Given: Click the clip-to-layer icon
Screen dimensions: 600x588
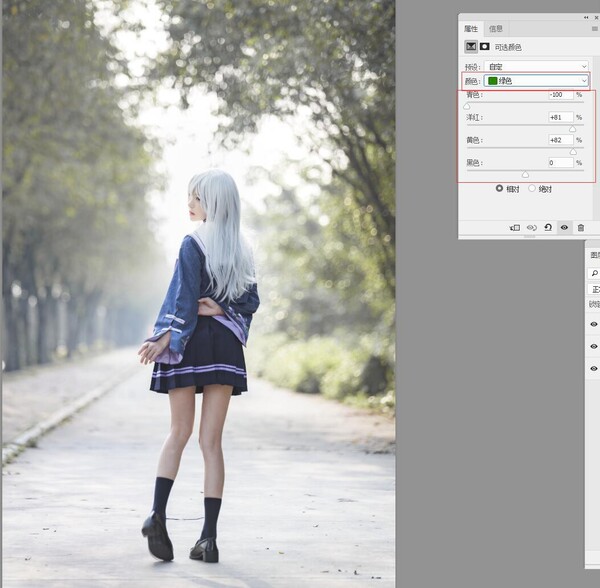Looking at the screenshot, I should [515, 228].
